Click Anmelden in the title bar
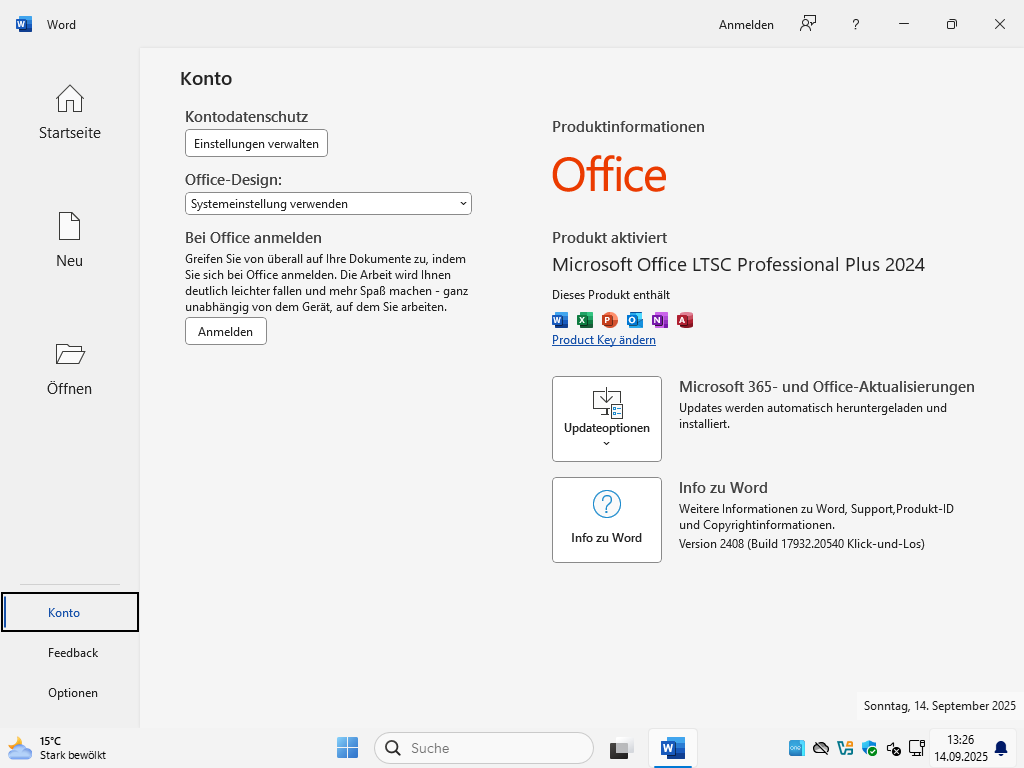The height and width of the screenshot is (768, 1024). [x=746, y=25]
